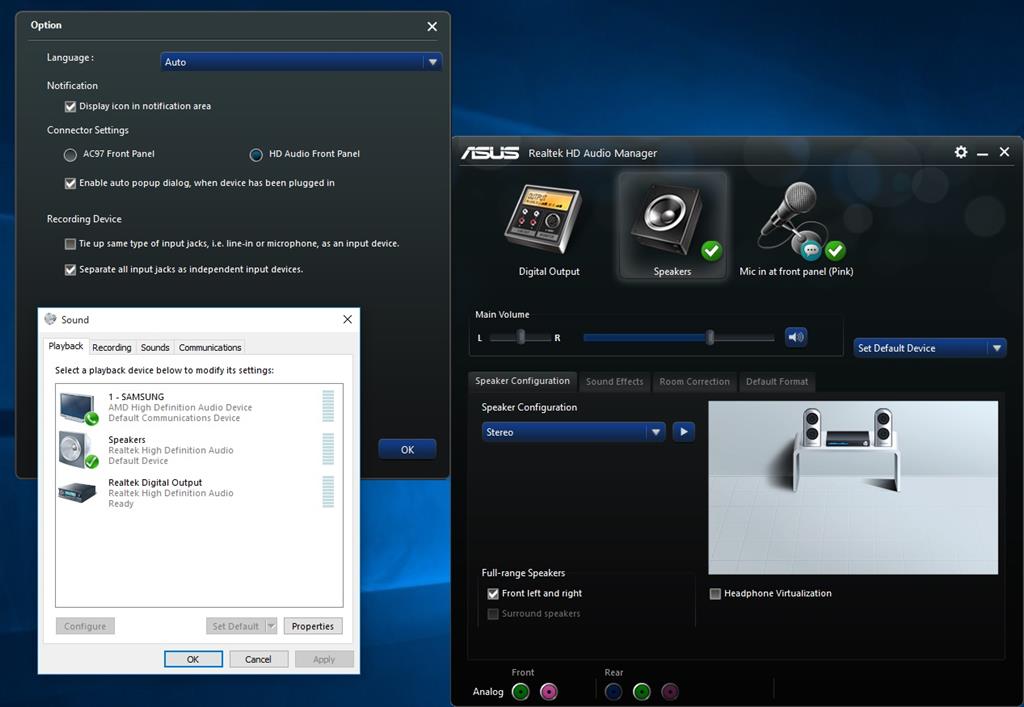Click the Set Default button in Sound

[x=236, y=626]
